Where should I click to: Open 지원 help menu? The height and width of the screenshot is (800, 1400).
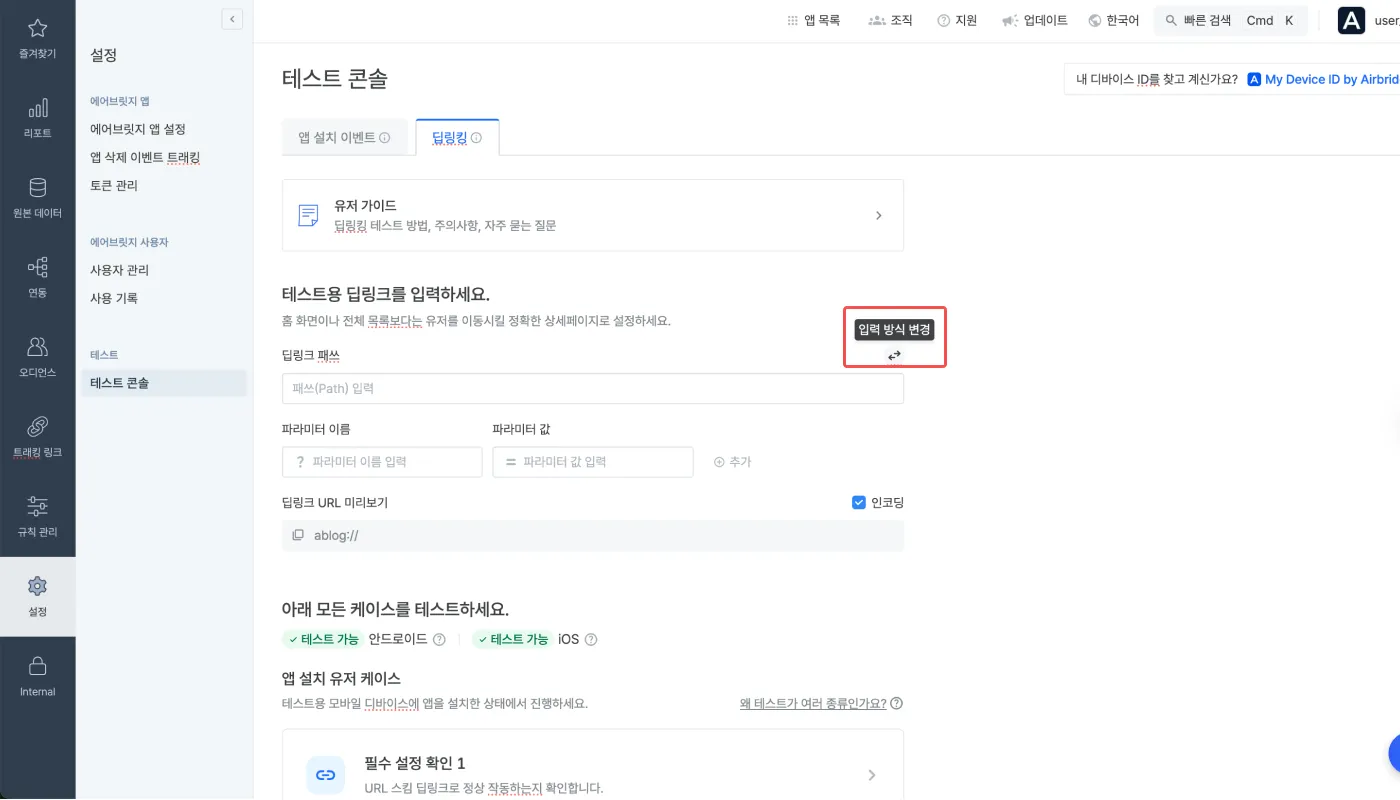tap(957, 20)
